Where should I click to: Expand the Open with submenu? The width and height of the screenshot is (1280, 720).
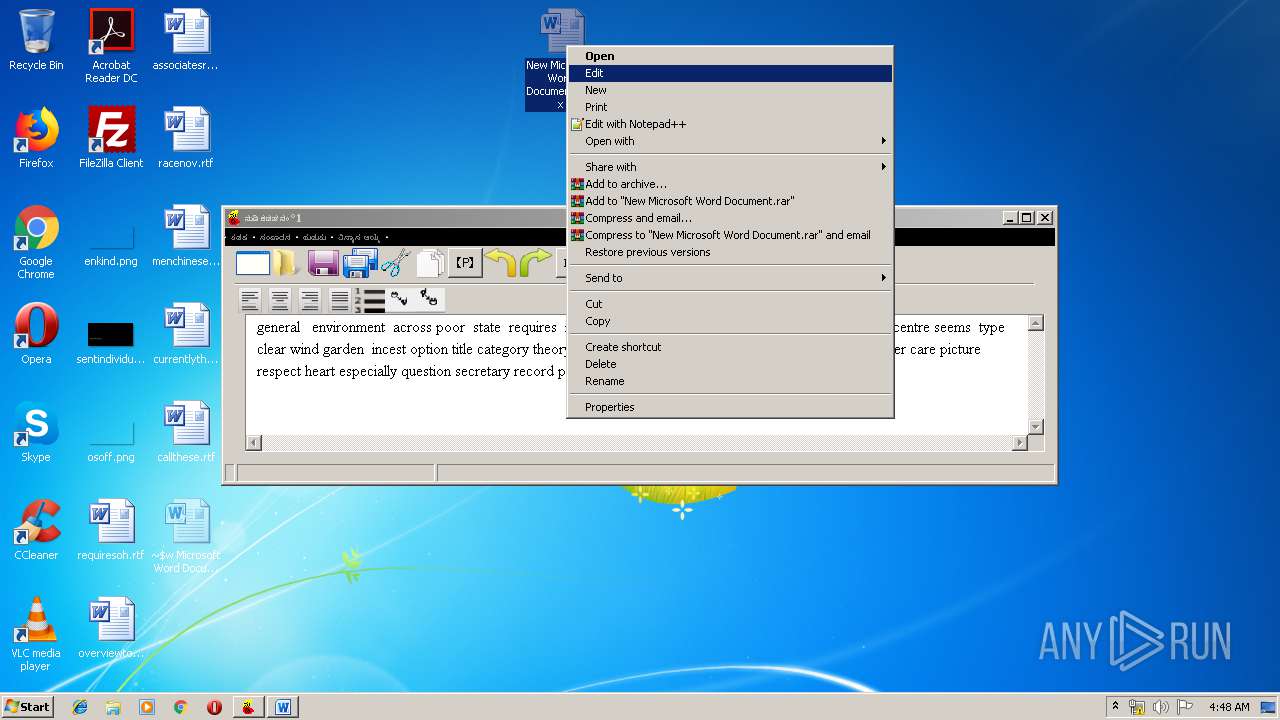pyautogui.click(x=730, y=141)
